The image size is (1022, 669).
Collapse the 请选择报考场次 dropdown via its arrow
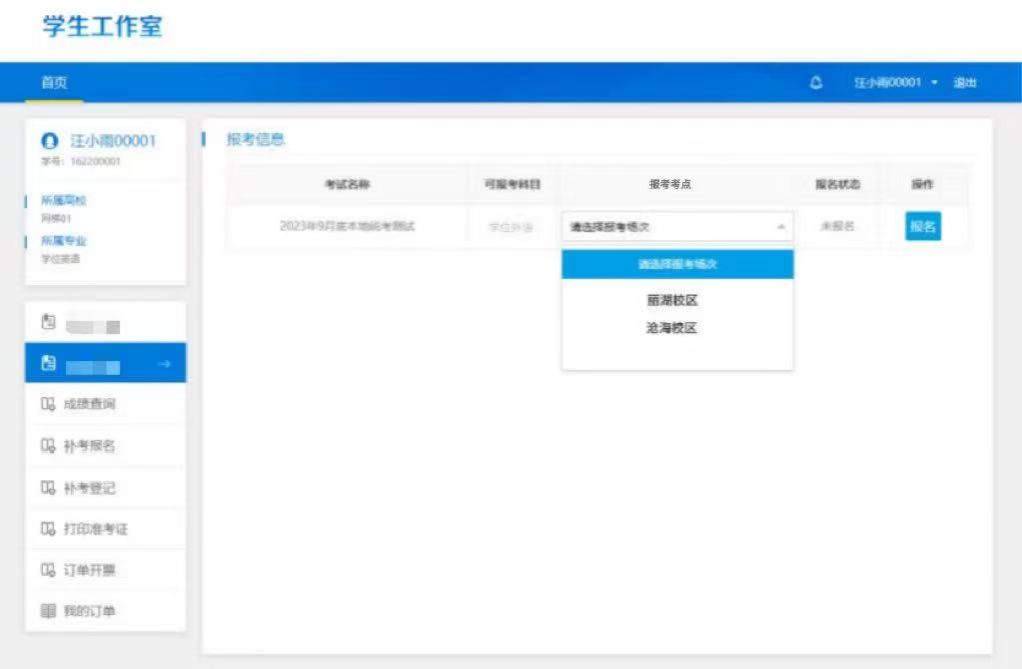click(780, 227)
